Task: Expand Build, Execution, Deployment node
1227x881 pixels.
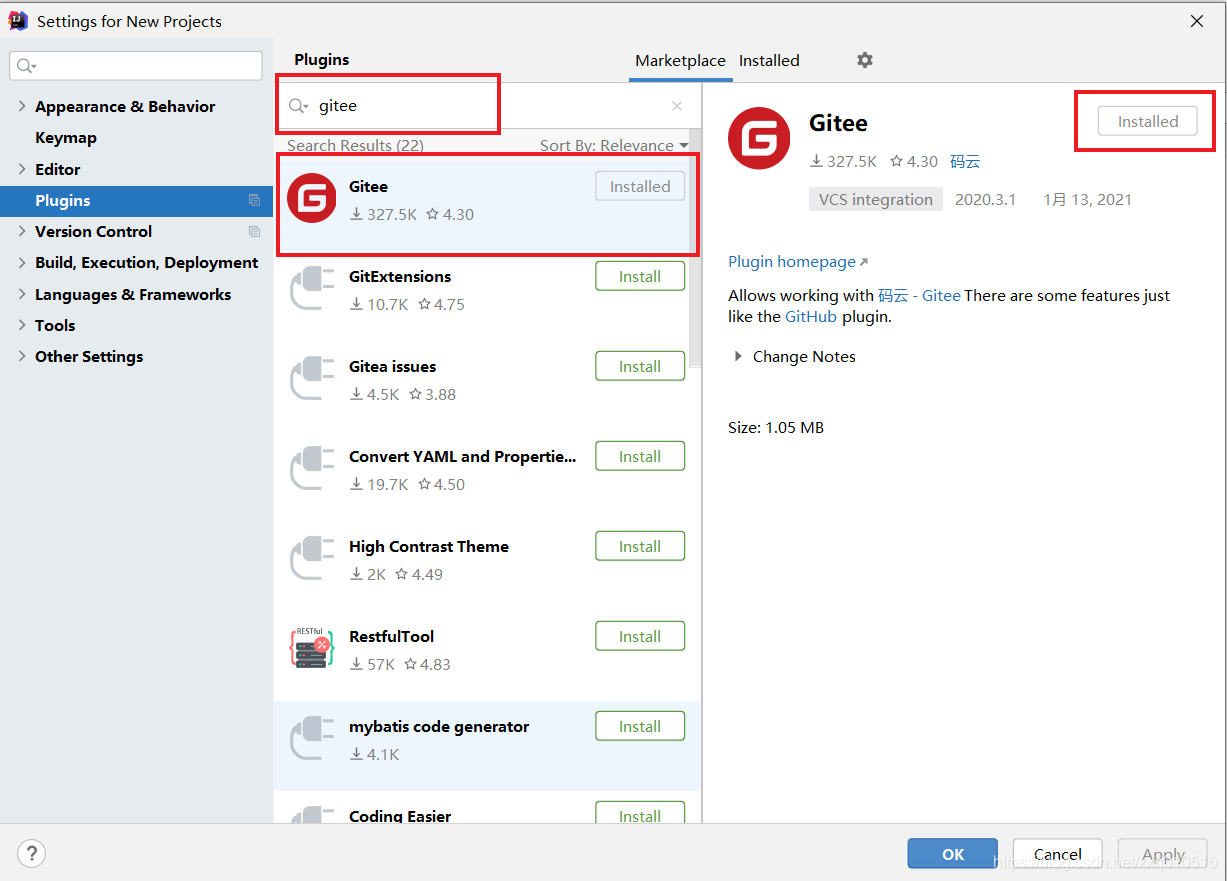Action: click(22, 262)
